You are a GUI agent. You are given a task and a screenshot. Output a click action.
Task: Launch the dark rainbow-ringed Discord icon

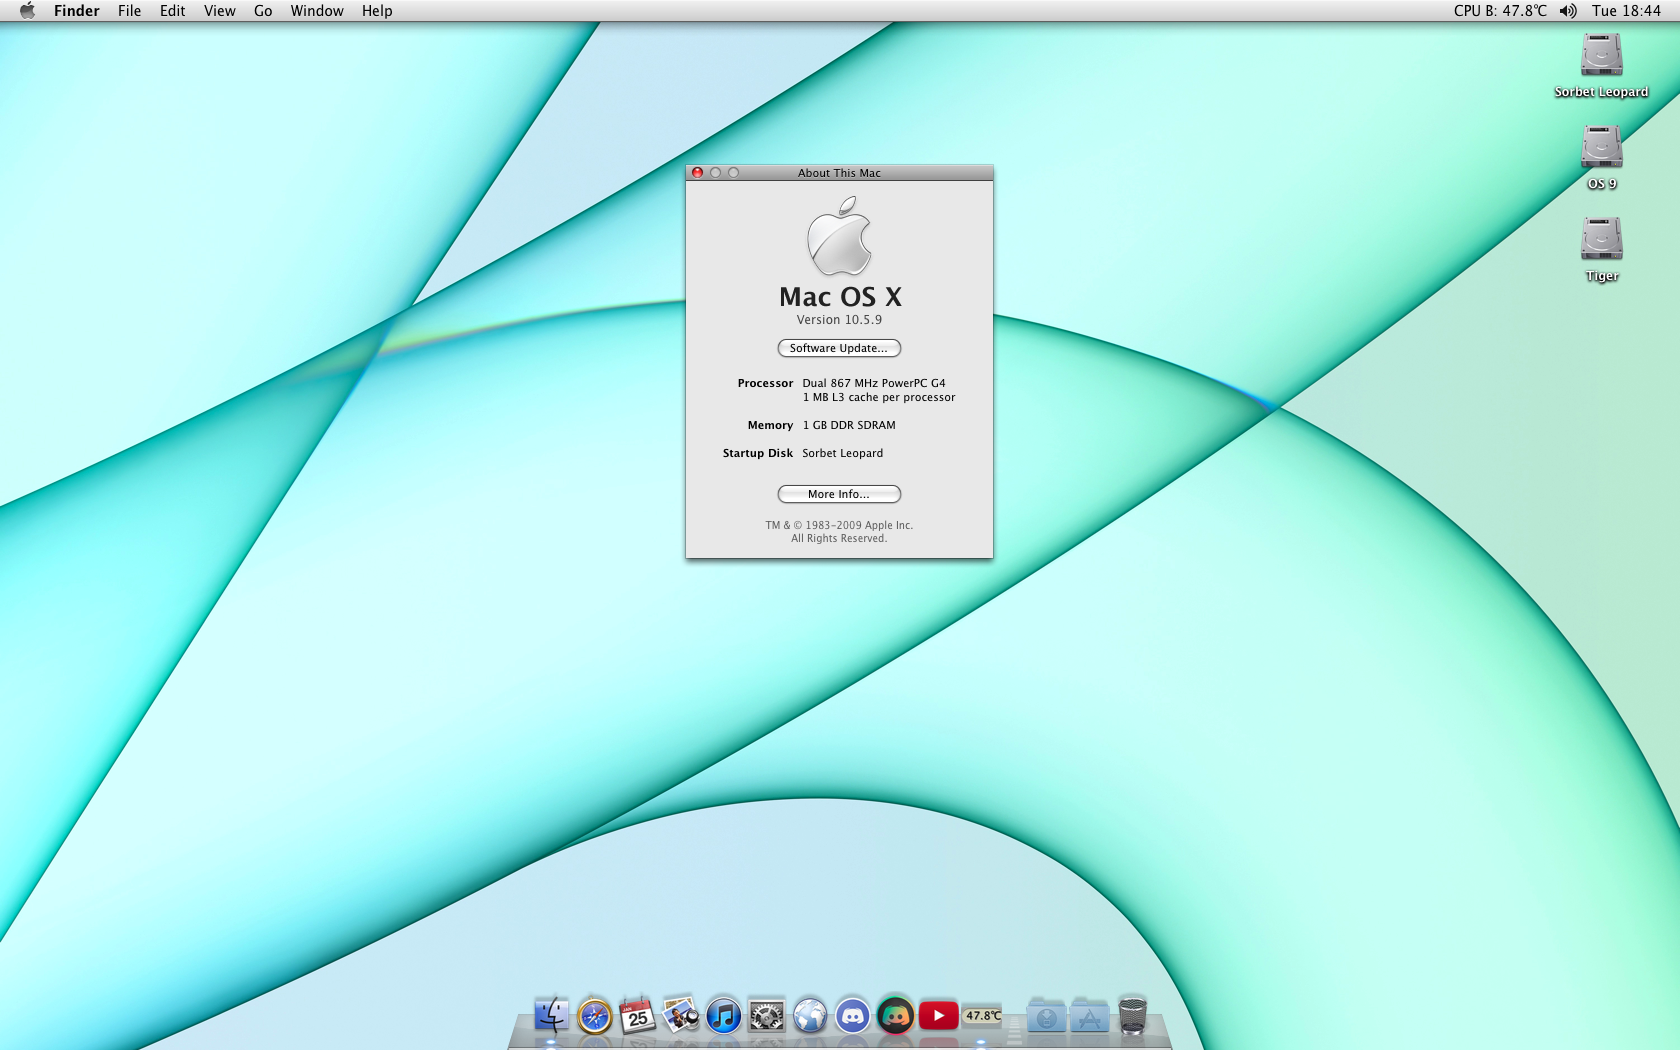click(896, 1016)
